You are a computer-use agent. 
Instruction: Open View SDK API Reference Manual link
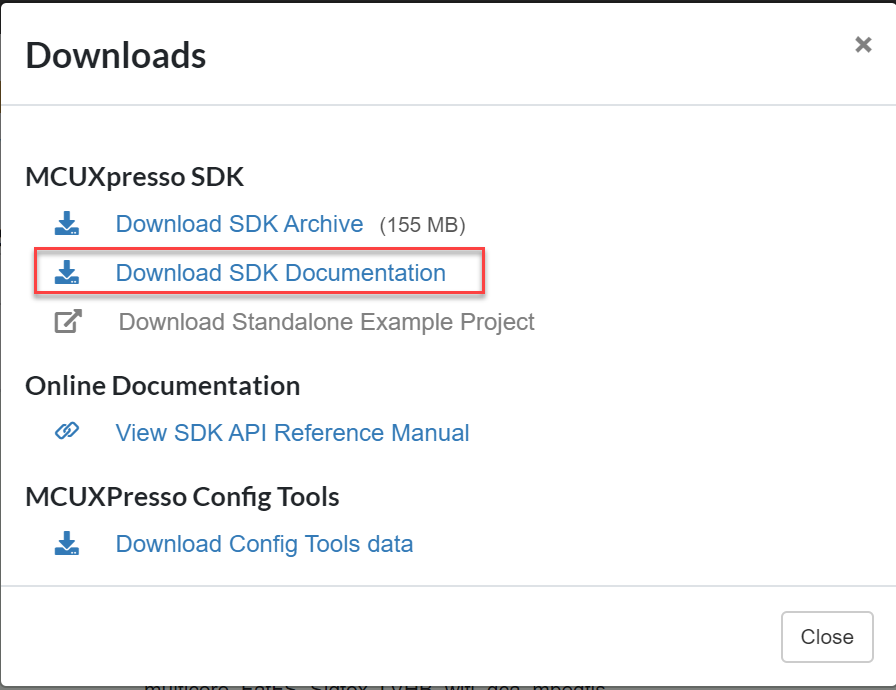(292, 433)
